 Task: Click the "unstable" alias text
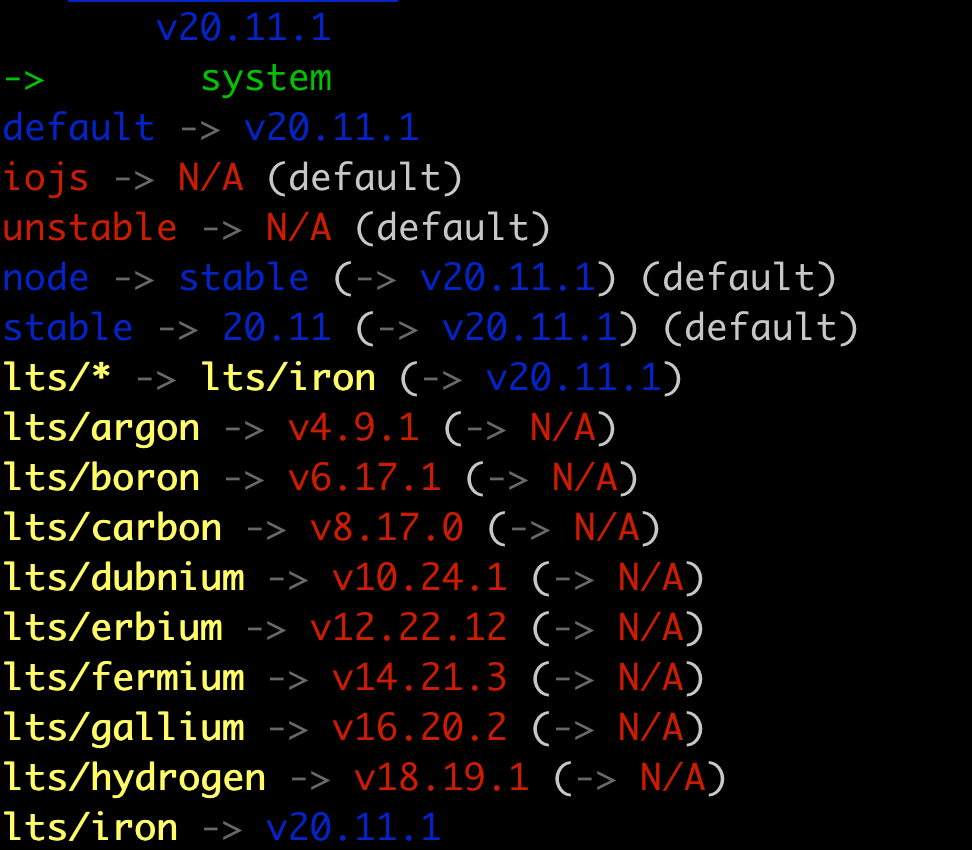90,228
